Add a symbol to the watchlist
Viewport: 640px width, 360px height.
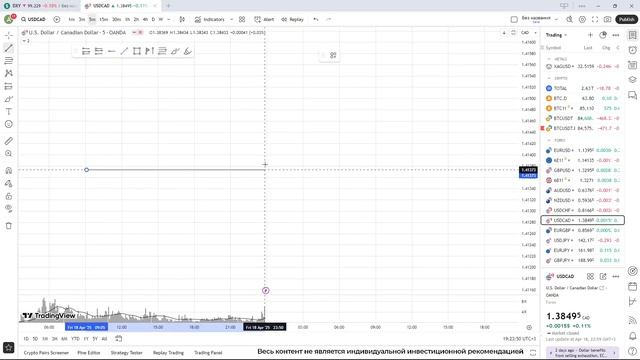[590, 35]
